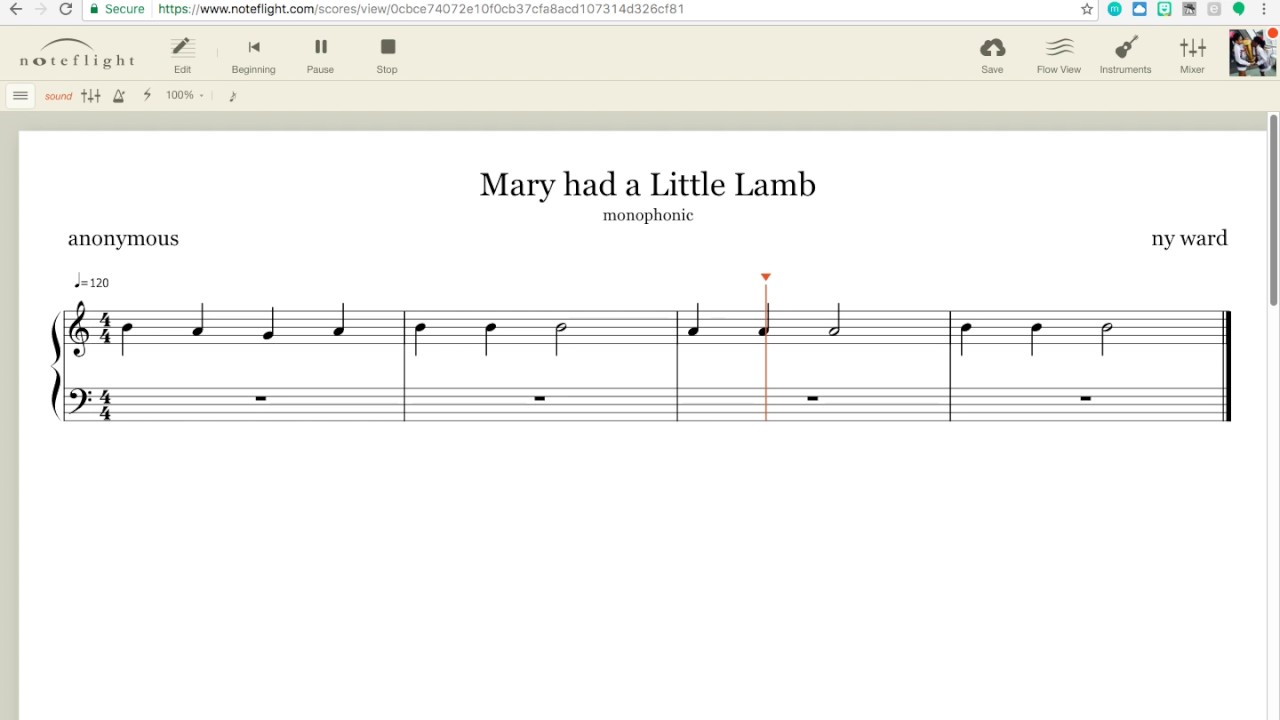Viewport: 1280px width, 720px height.
Task: Select bass staff rest in measure one
Action: pyautogui.click(x=260, y=398)
